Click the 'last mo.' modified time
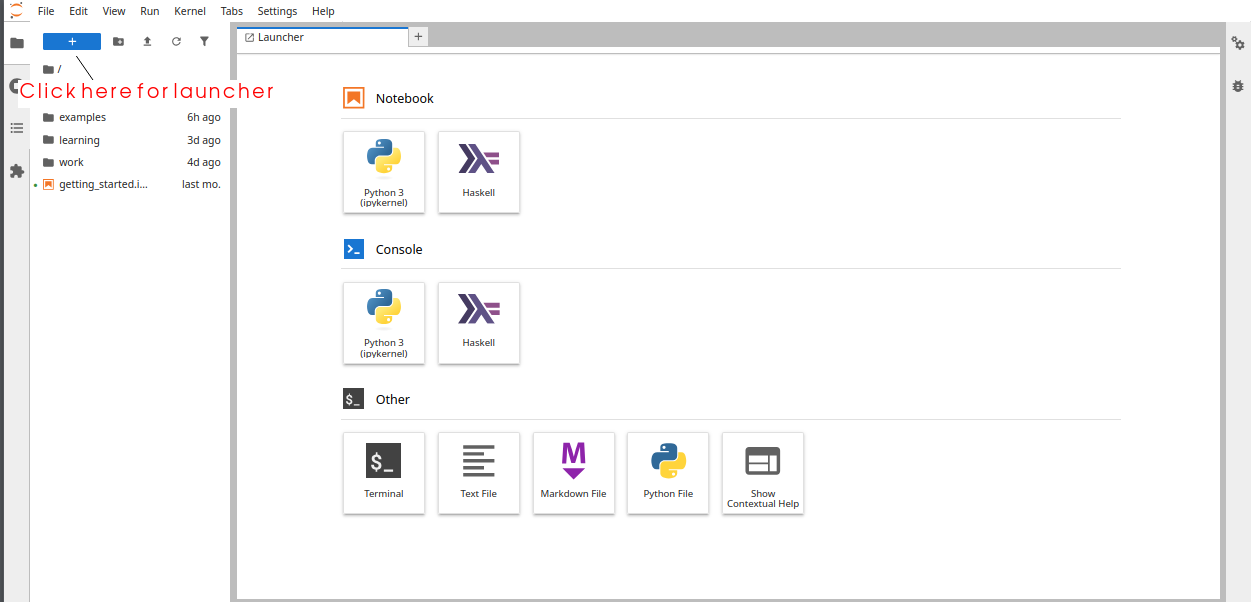 pos(201,184)
